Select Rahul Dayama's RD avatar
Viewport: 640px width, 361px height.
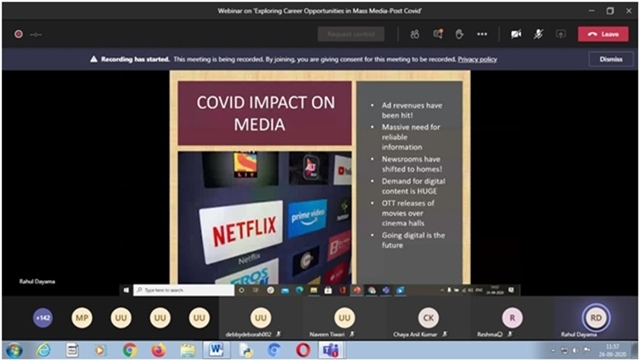[596, 318]
